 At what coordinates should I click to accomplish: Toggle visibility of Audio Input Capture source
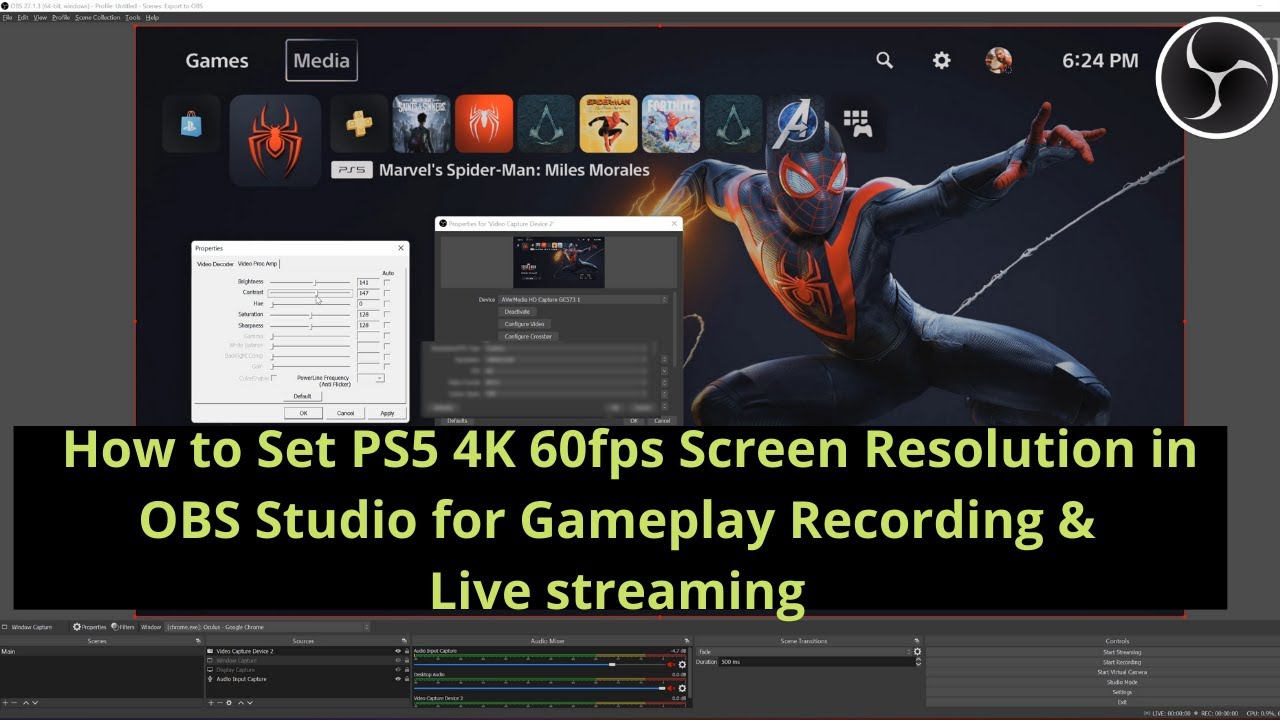pos(398,679)
